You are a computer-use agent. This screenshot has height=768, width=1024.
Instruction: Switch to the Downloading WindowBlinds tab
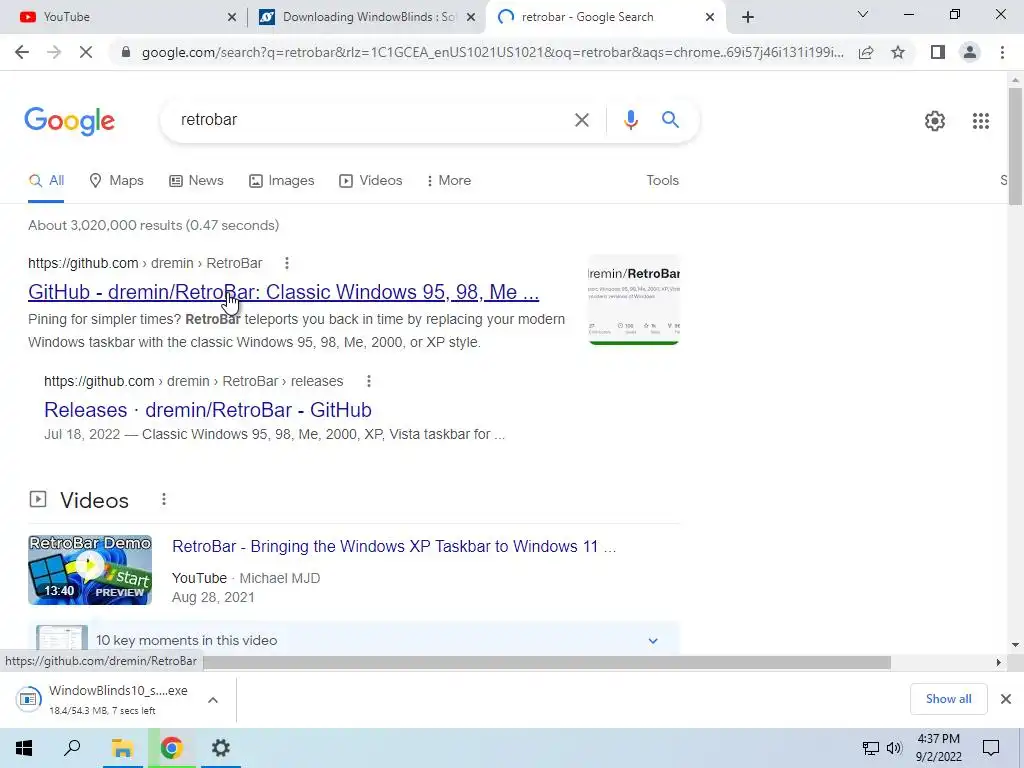point(366,17)
